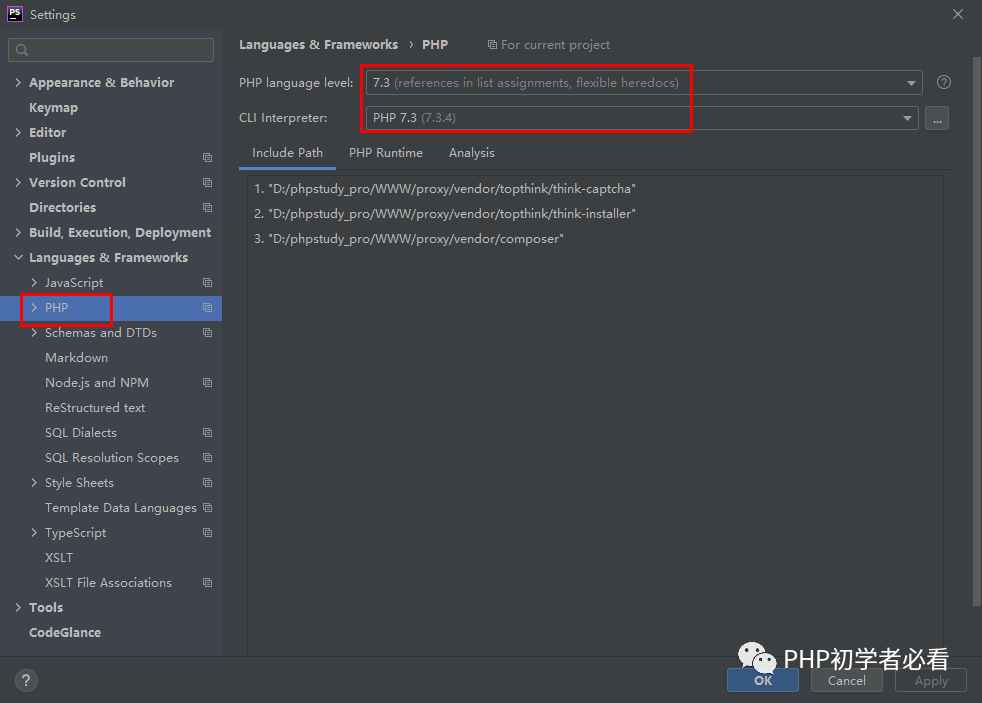Collapse the Languages & Frameworks section

click(18, 258)
